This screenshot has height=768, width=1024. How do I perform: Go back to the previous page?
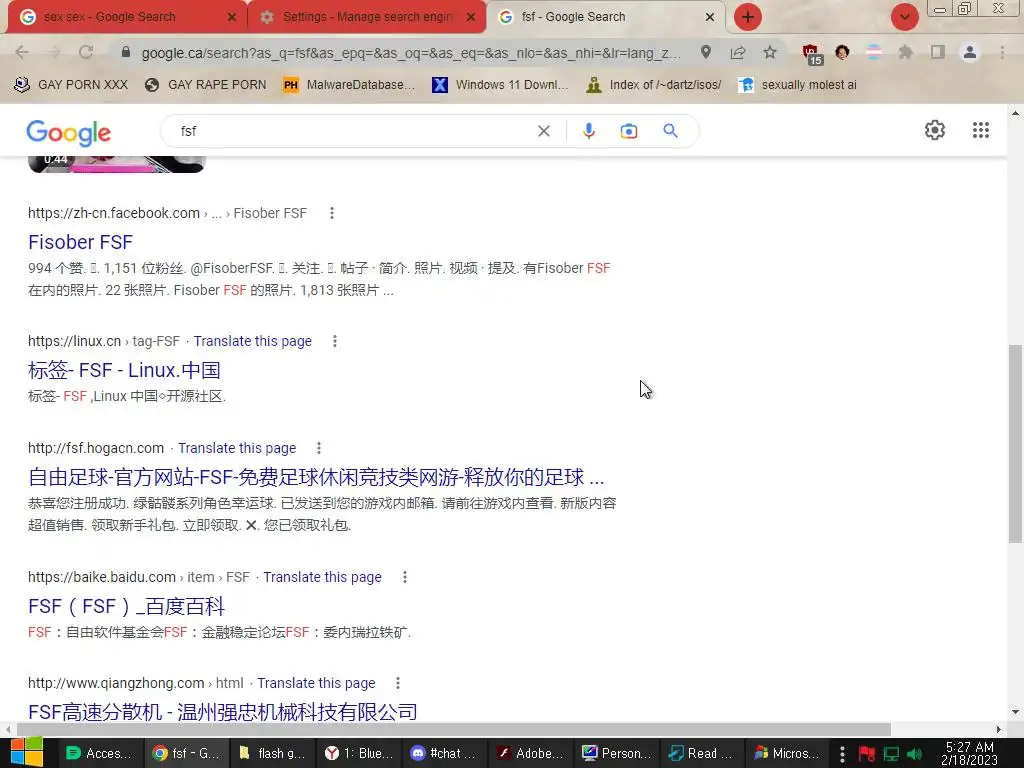click(22, 52)
